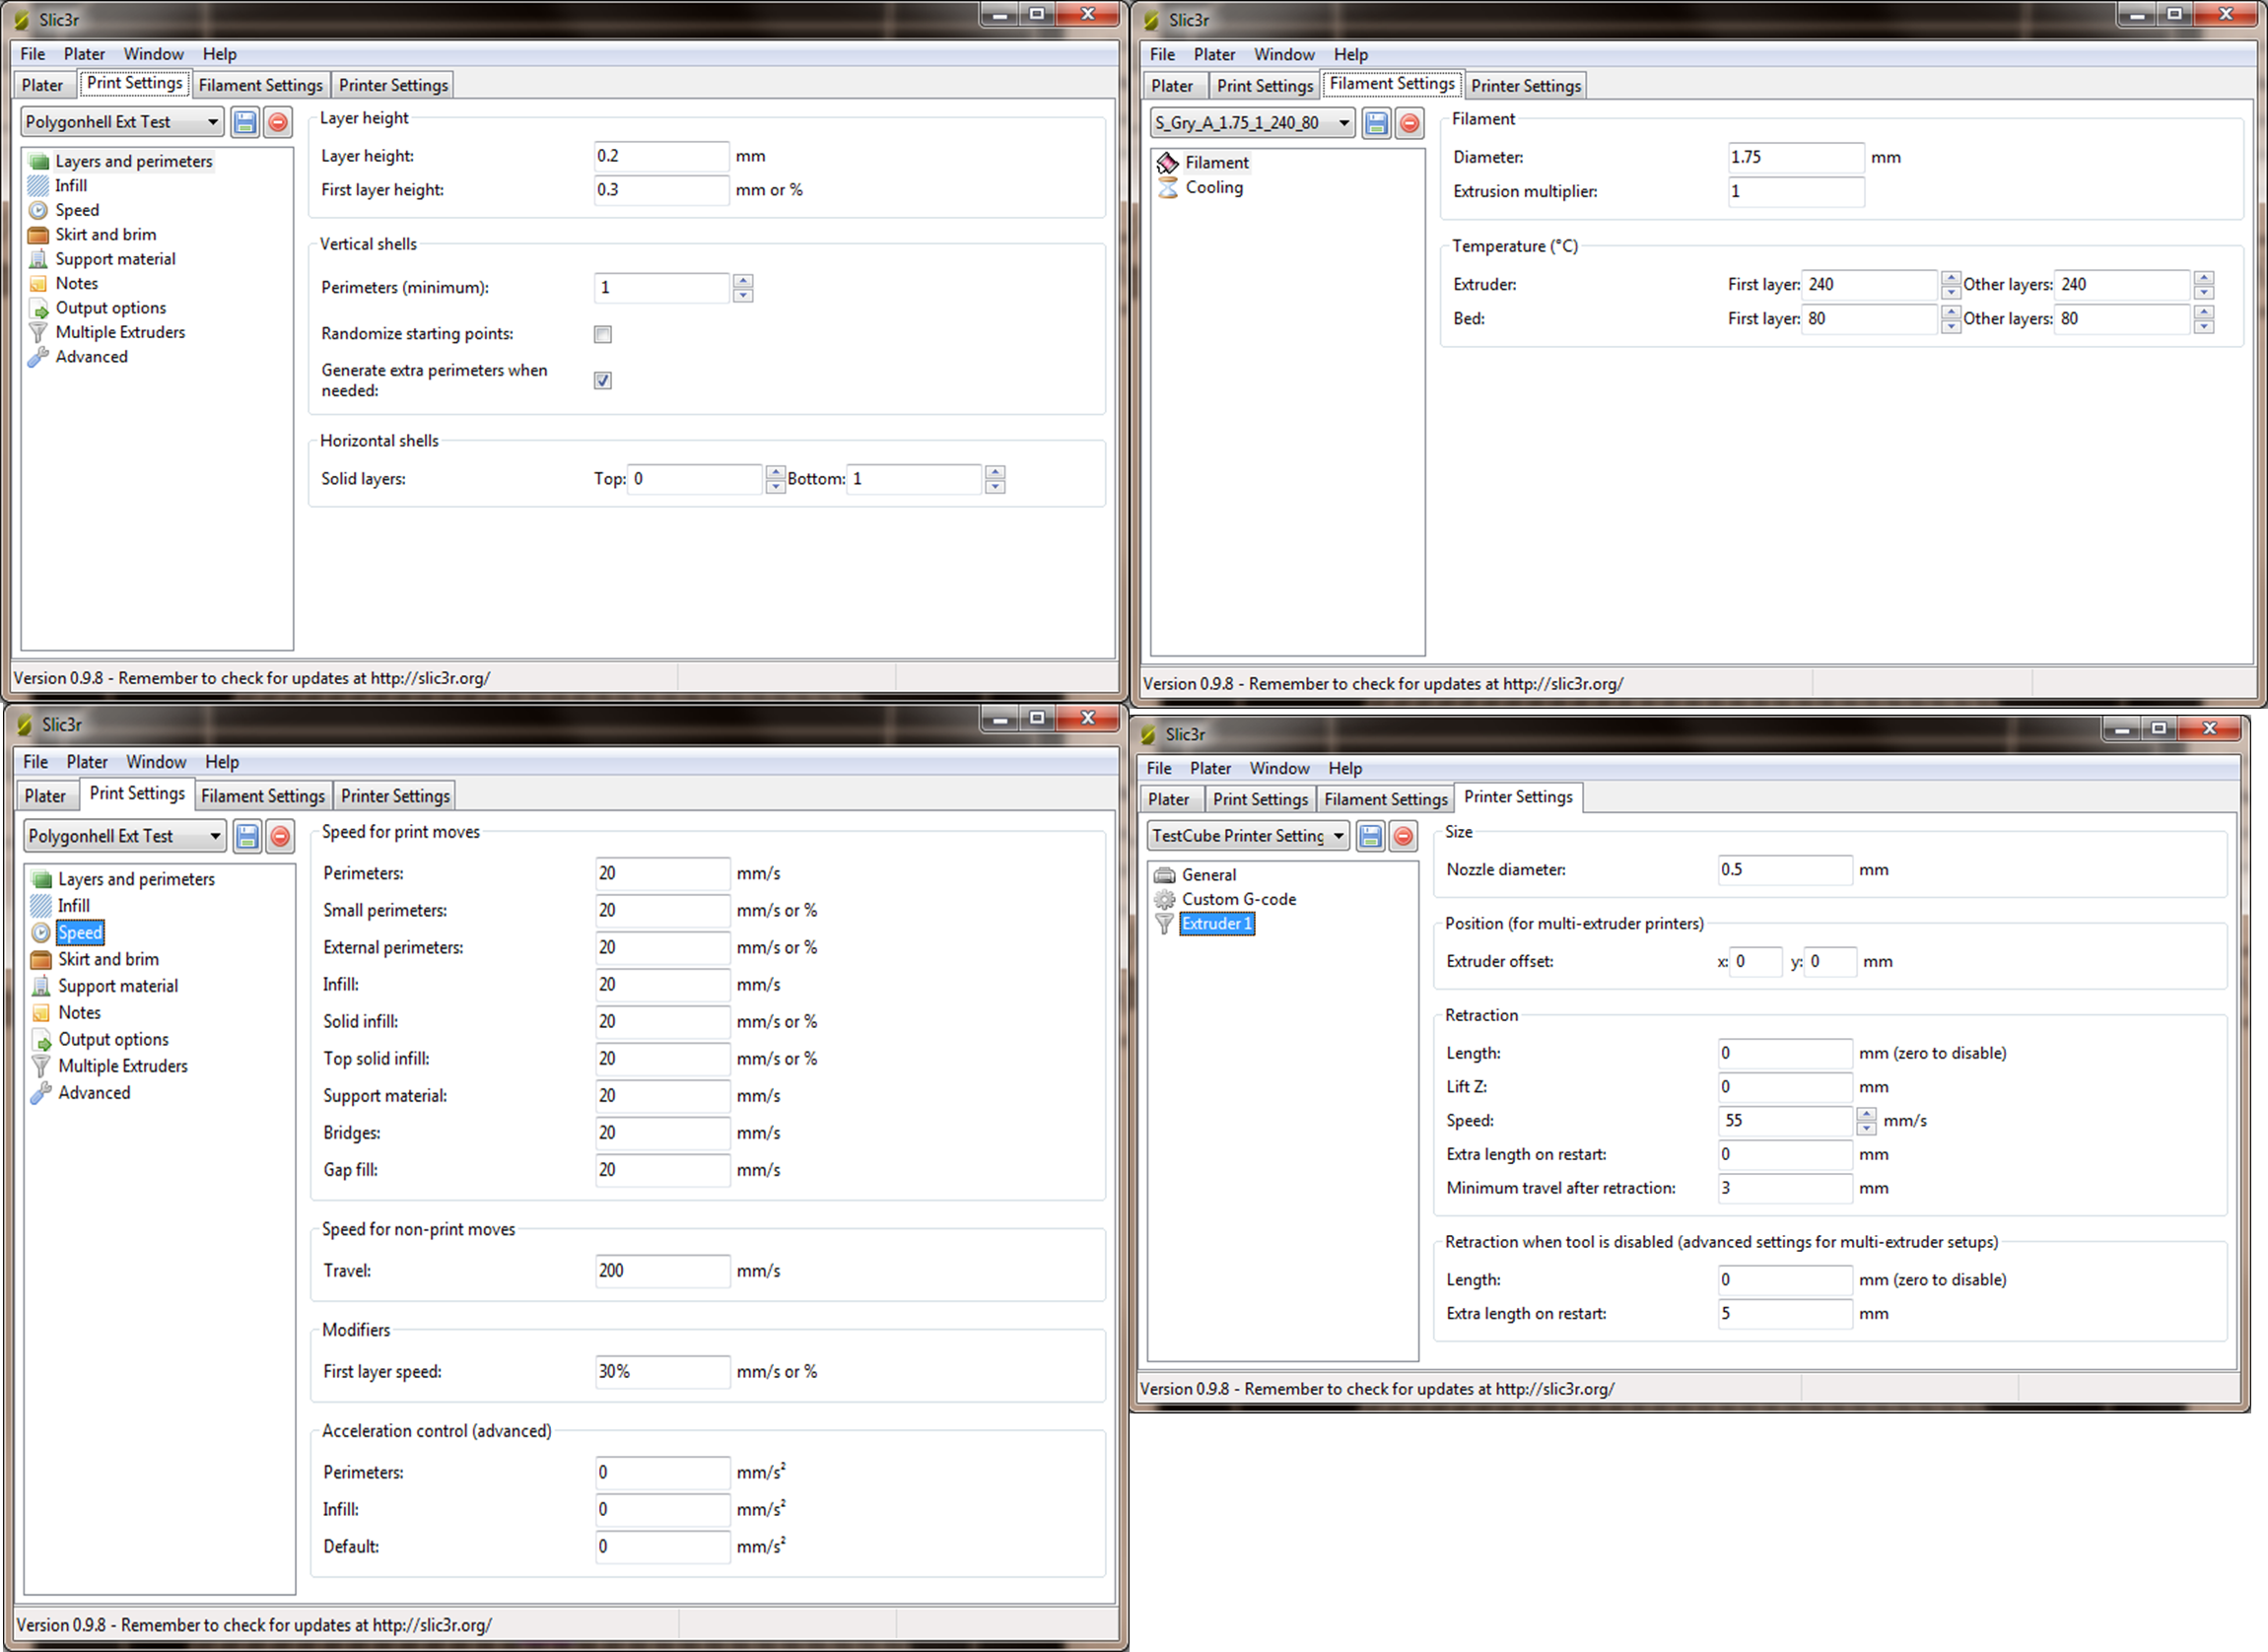Screen dimensions: 2268x1652
Task: Increase Perimeters (minimum) with spinner up arrow
Action: [743, 281]
